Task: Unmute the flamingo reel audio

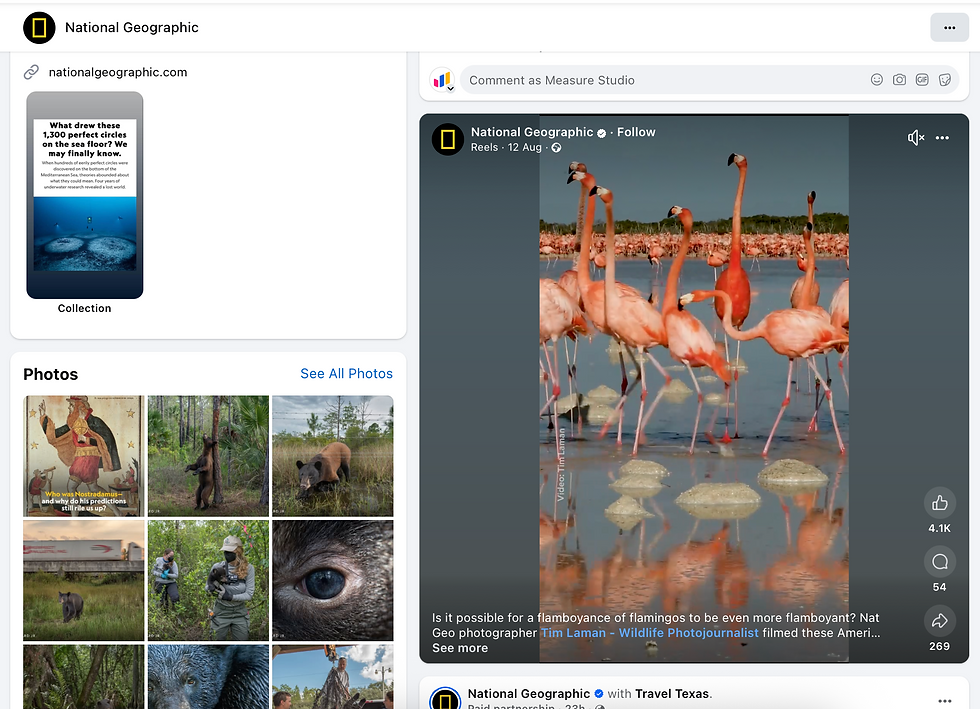Action: [916, 138]
